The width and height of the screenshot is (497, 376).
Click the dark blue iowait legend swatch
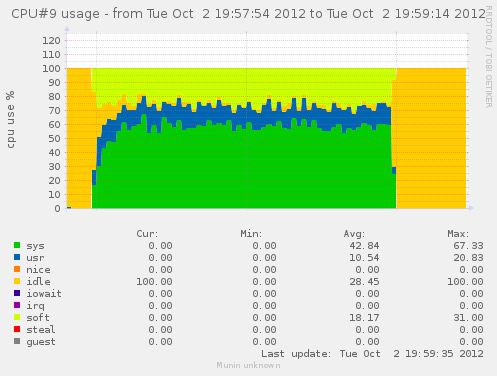[17, 293]
